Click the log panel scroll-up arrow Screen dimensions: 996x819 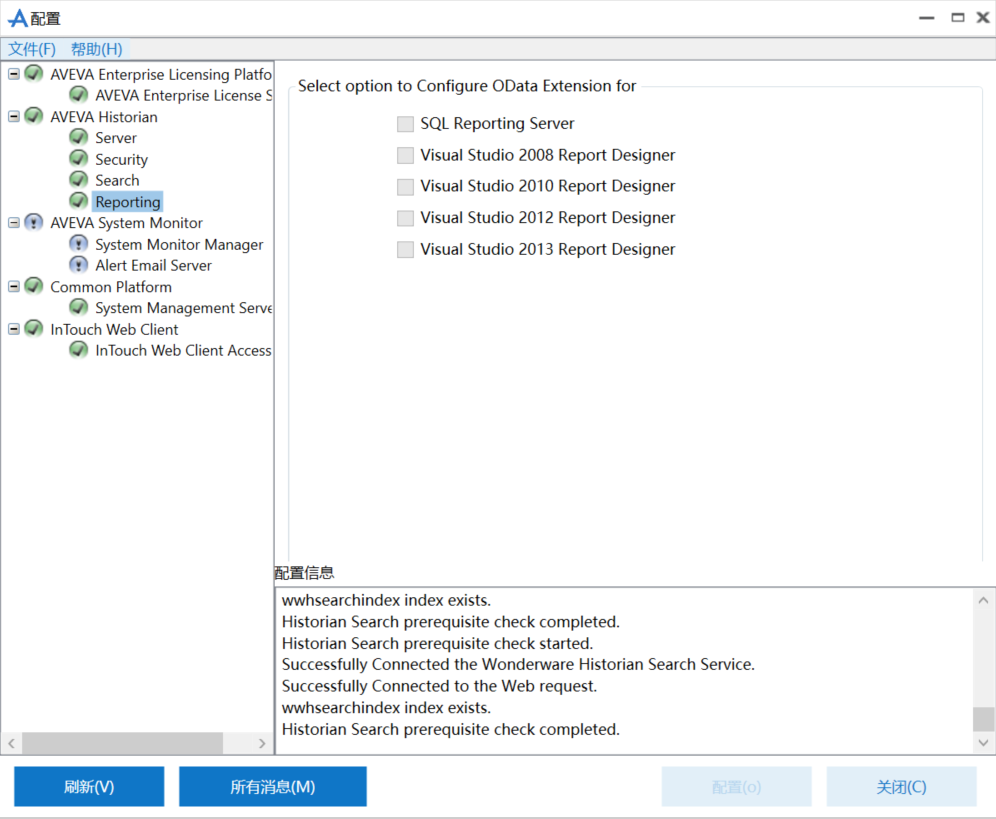point(984,600)
